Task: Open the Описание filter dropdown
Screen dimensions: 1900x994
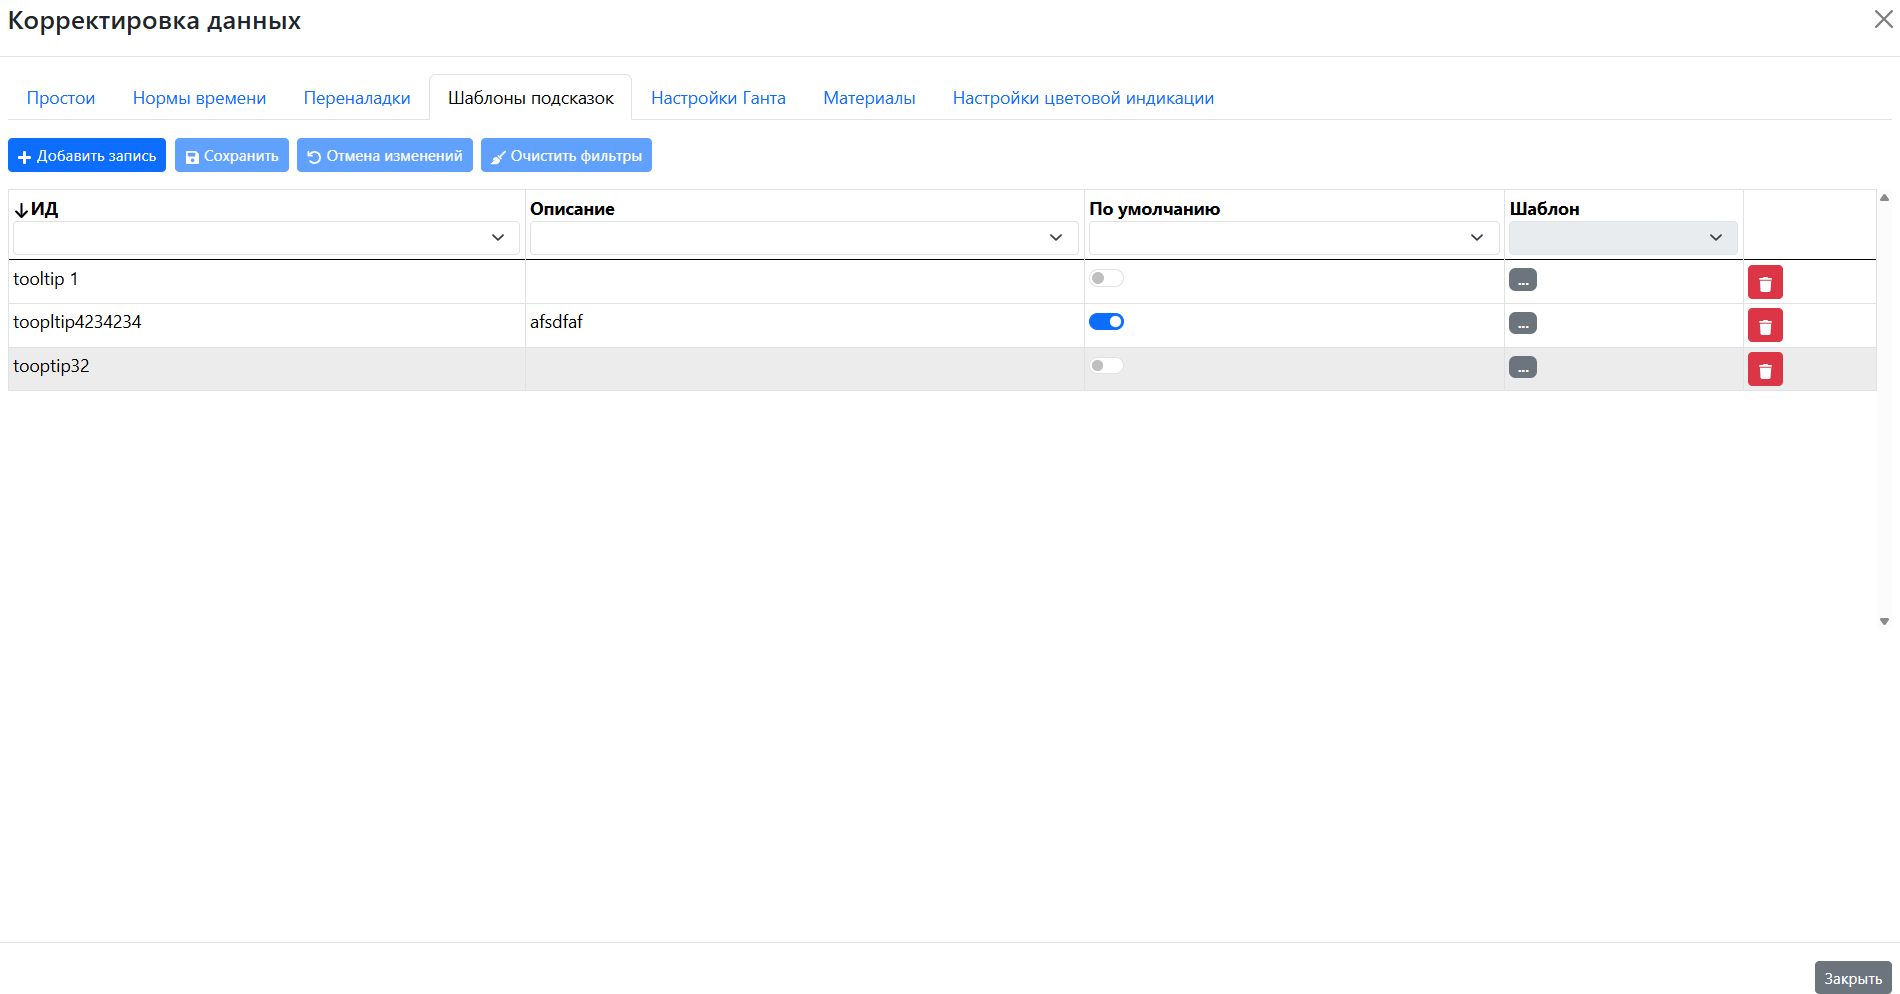Action: [x=1055, y=238]
